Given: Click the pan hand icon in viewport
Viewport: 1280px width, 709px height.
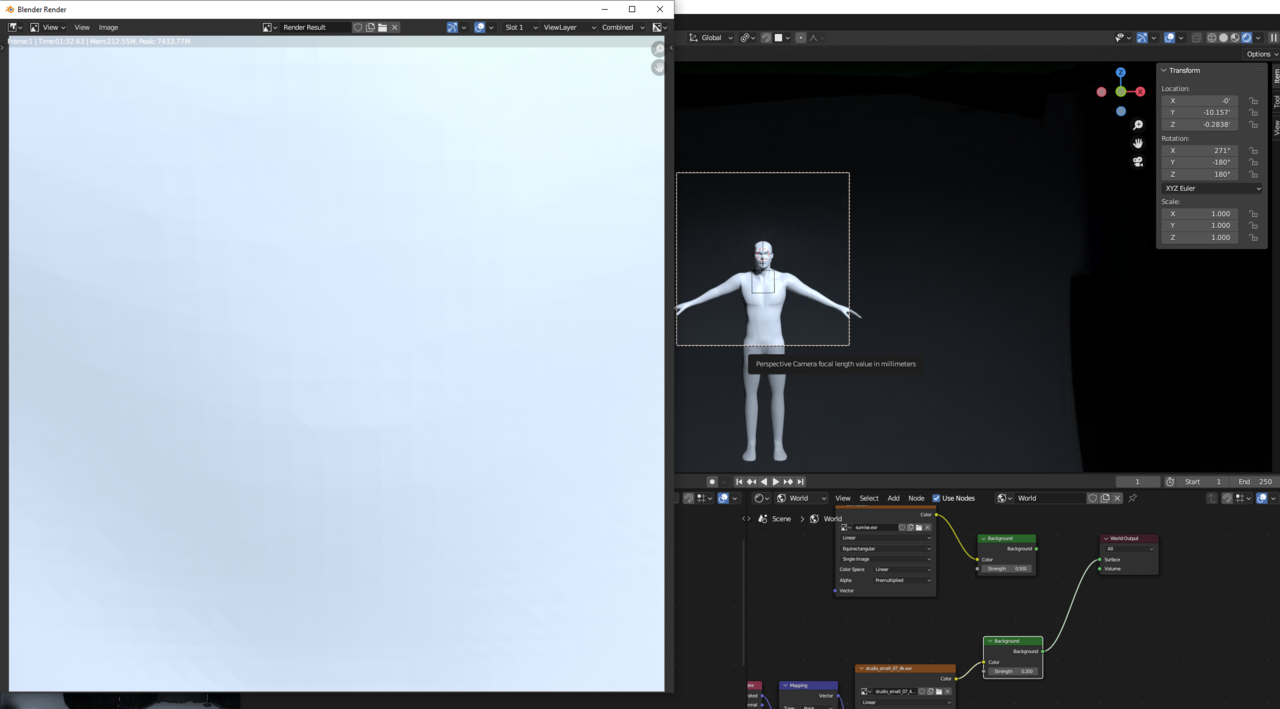Looking at the screenshot, I should (x=1138, y=143).
